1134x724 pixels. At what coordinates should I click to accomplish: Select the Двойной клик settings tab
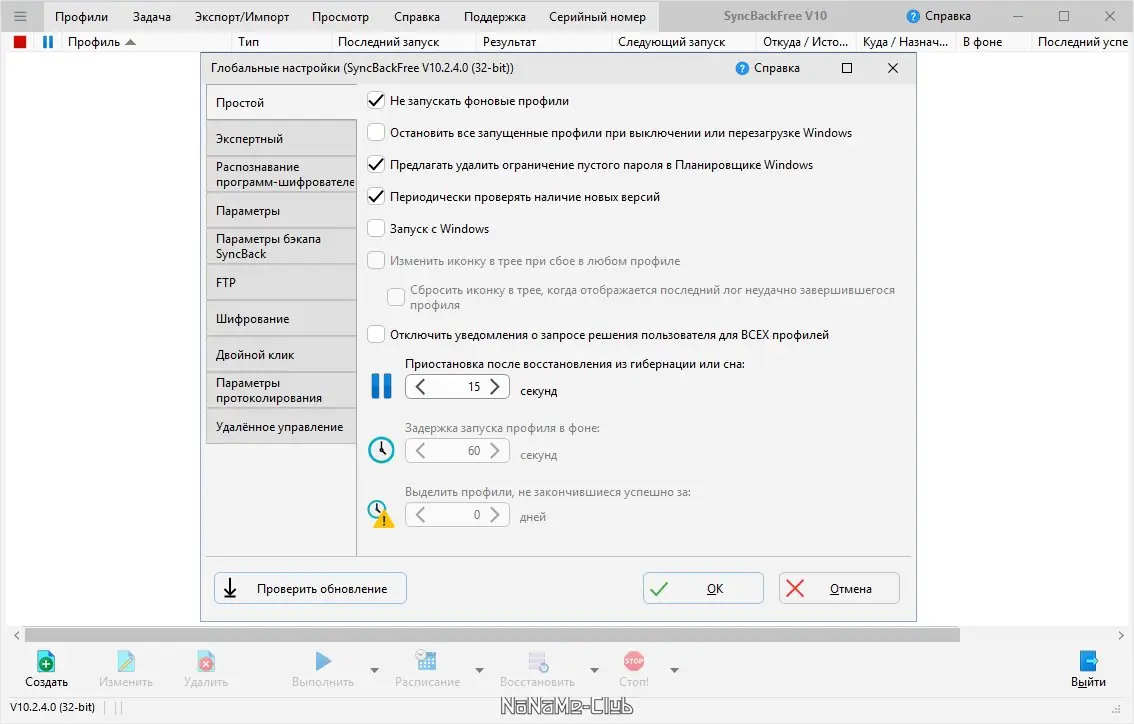281,354
